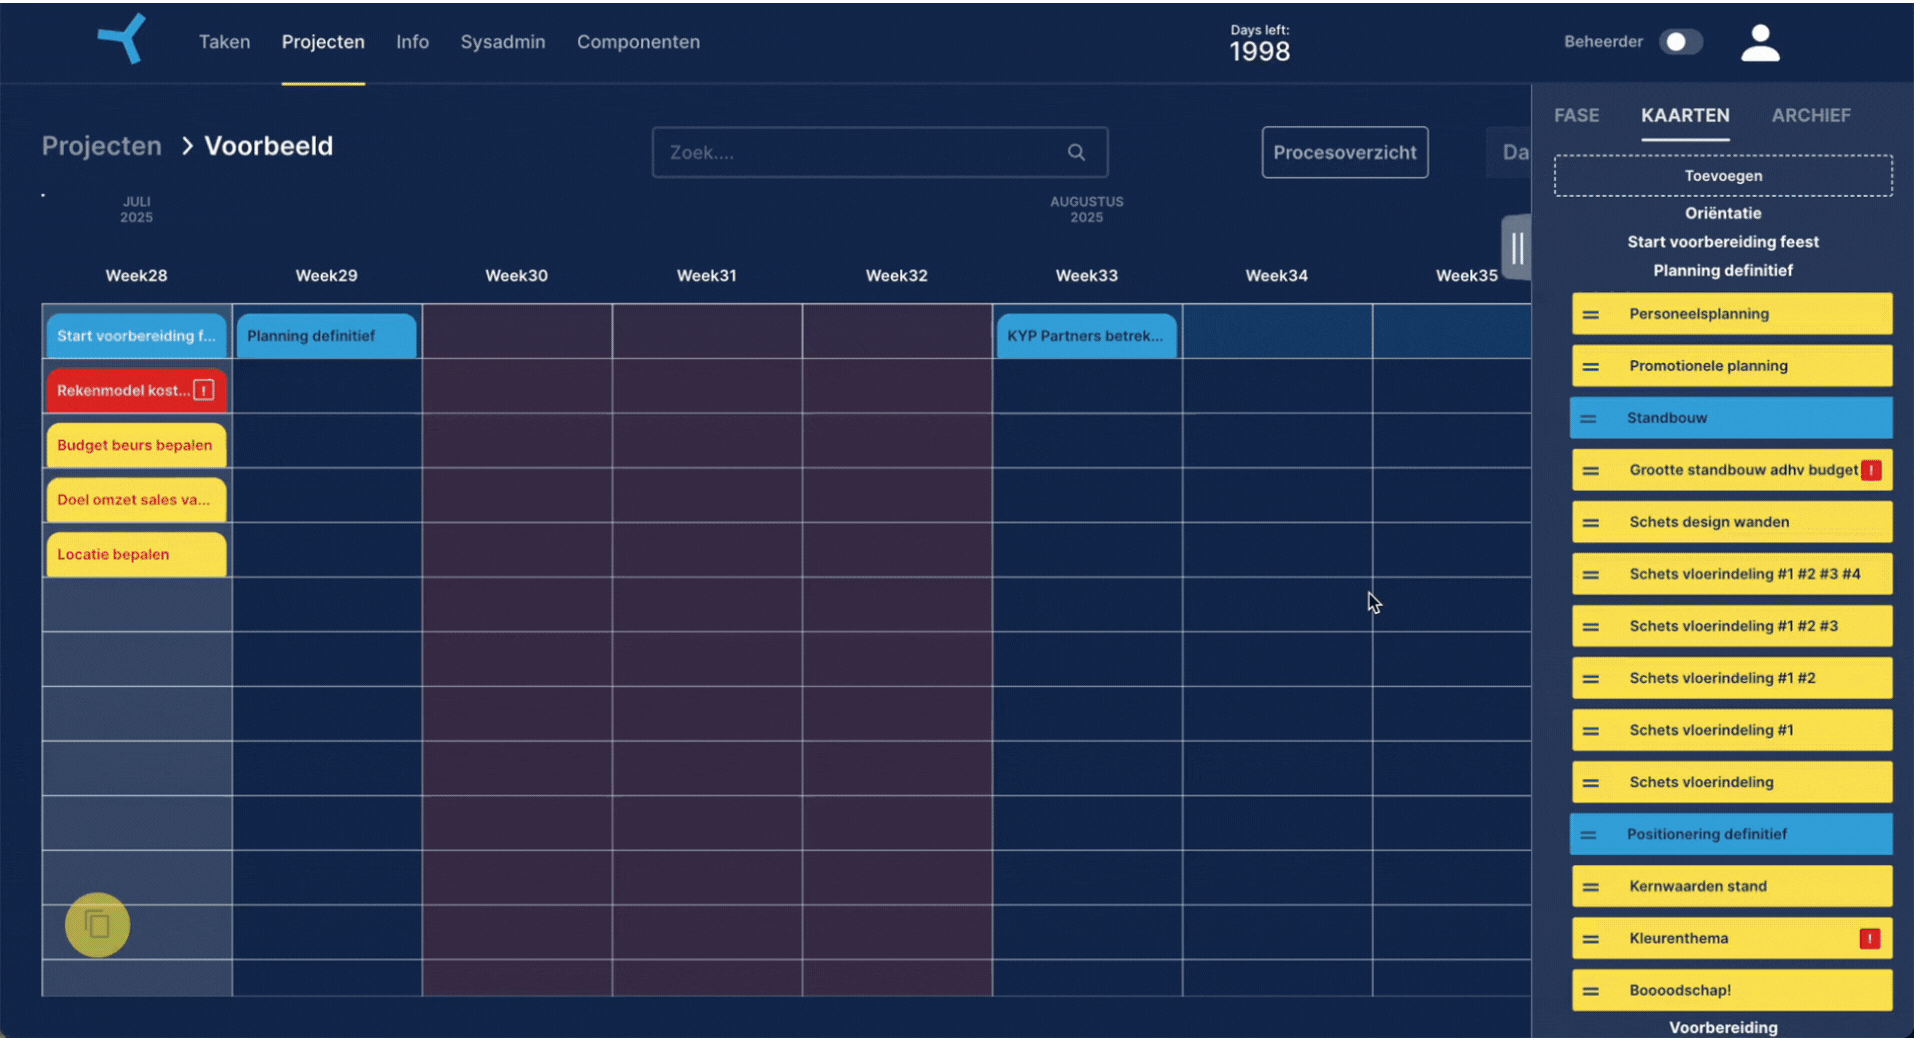Click Start voorbereiding feest sidebar heading
1920x1045 pixels.
tap(1722, 242)
